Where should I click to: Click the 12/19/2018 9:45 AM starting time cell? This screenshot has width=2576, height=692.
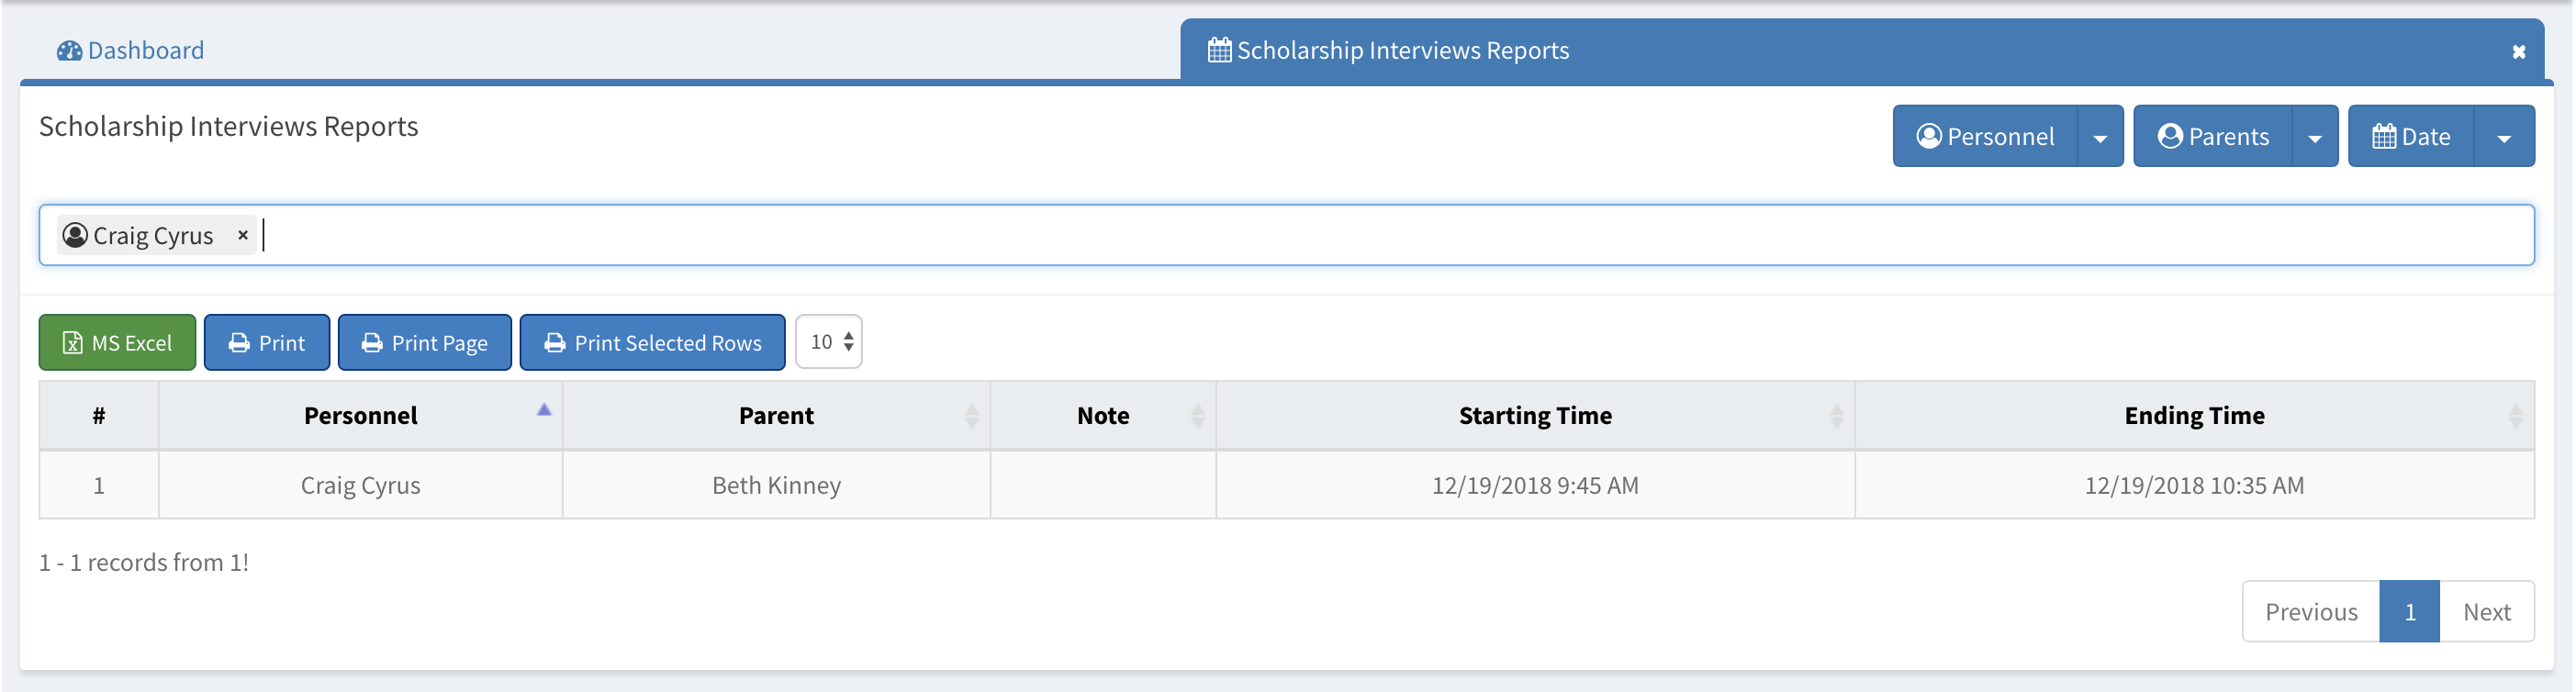(x=1535, y=485)
